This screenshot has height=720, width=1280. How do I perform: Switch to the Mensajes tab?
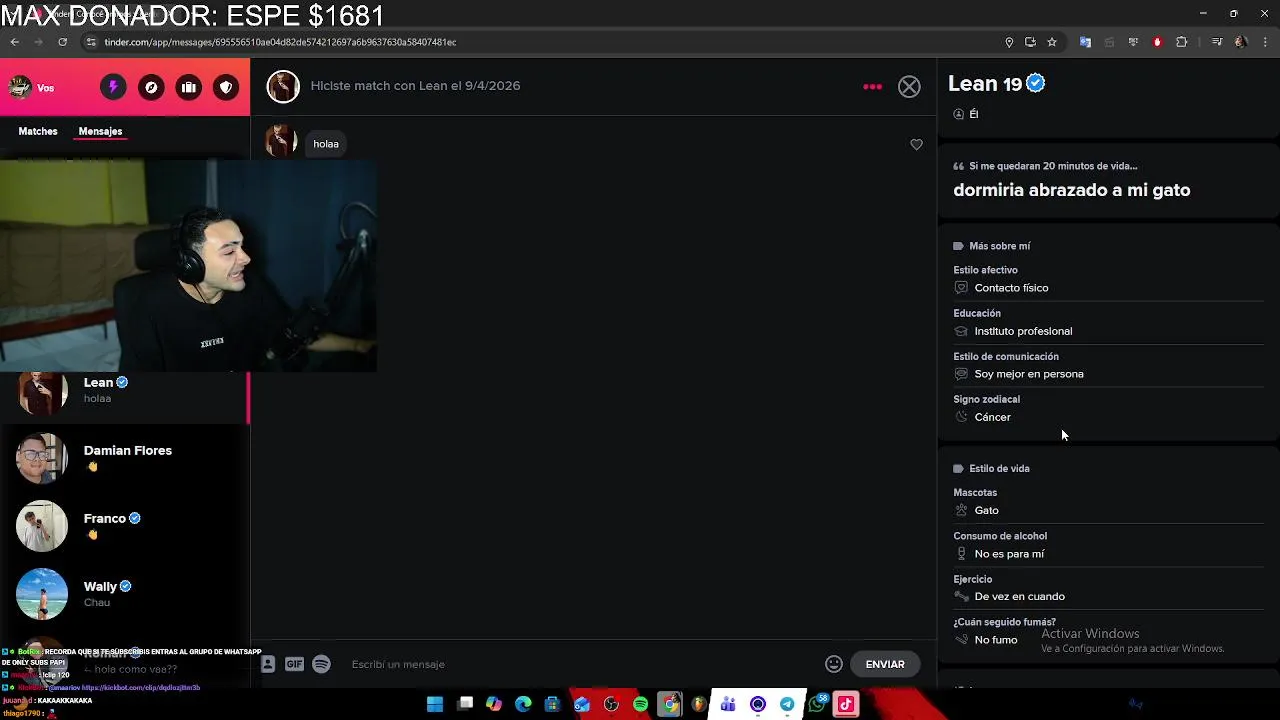100,131
